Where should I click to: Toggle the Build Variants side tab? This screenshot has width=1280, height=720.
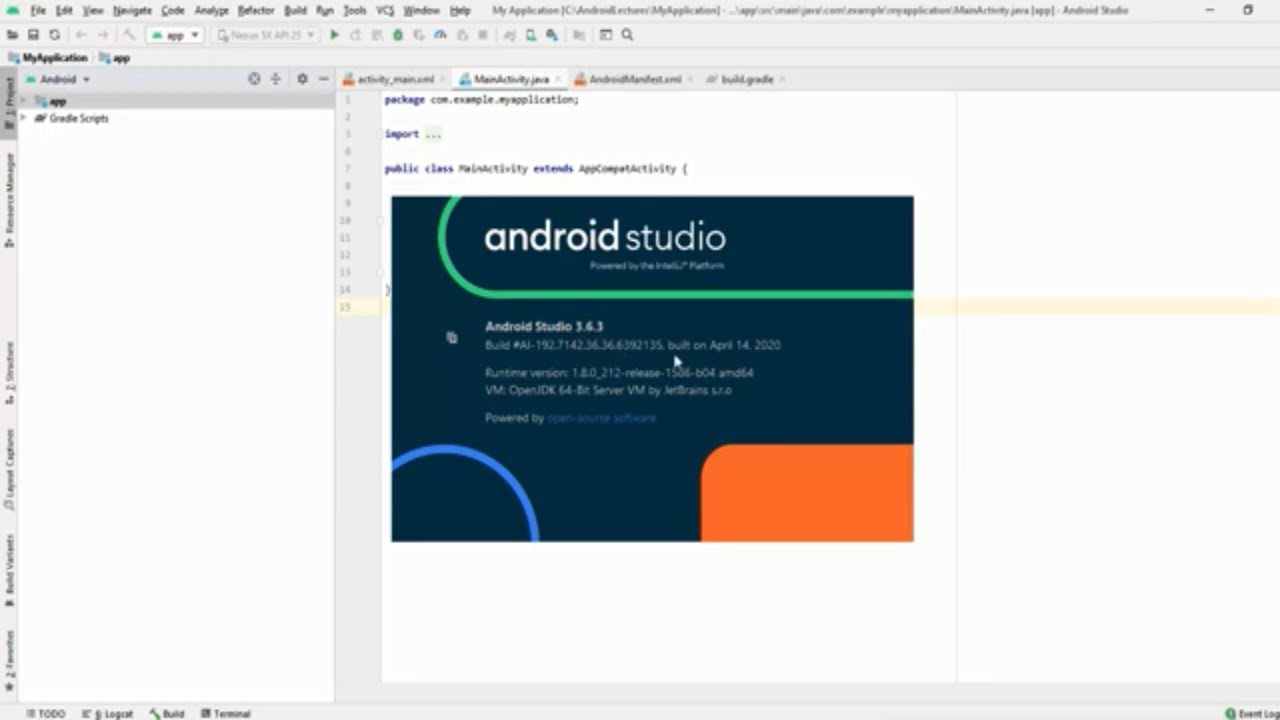point(9,572)
